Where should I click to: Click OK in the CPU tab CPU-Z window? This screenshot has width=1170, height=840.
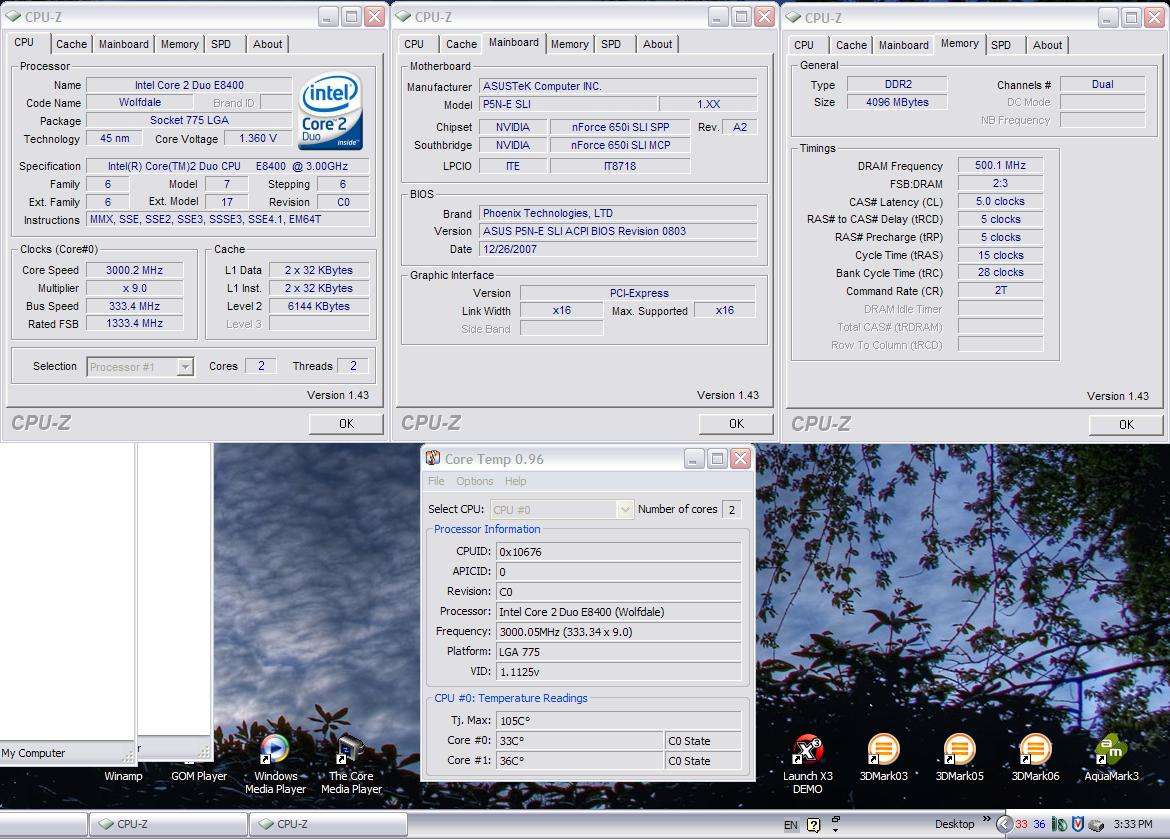[x=346, y=424]
